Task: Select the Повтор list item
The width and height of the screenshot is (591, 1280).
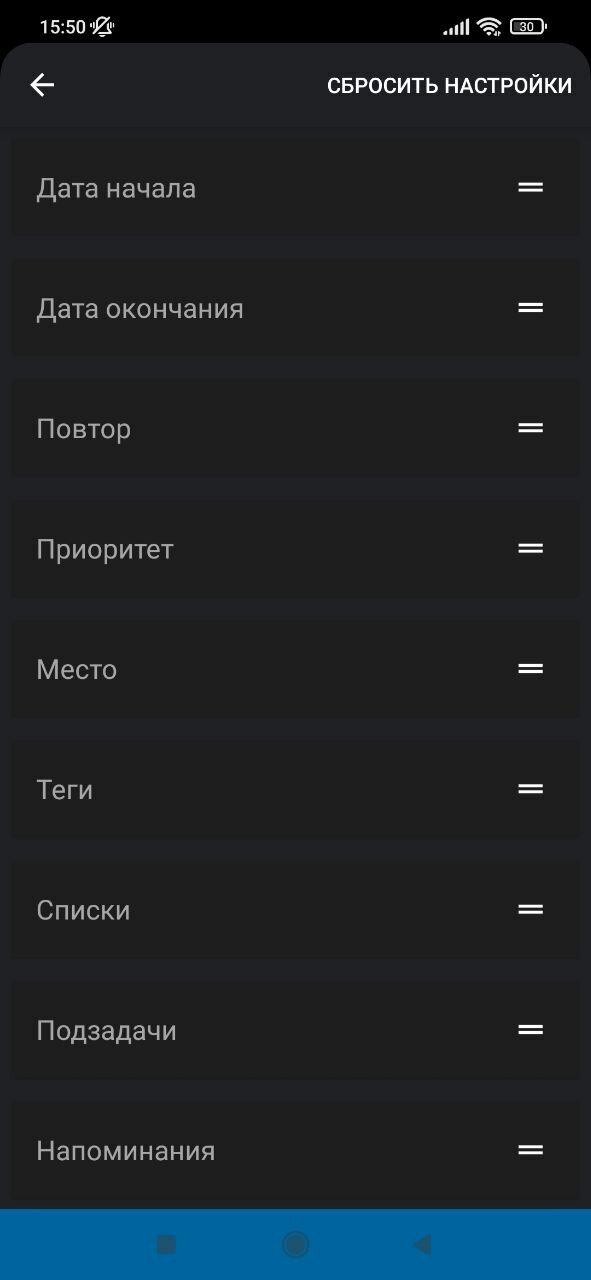Action: click(x=295, y=428)
